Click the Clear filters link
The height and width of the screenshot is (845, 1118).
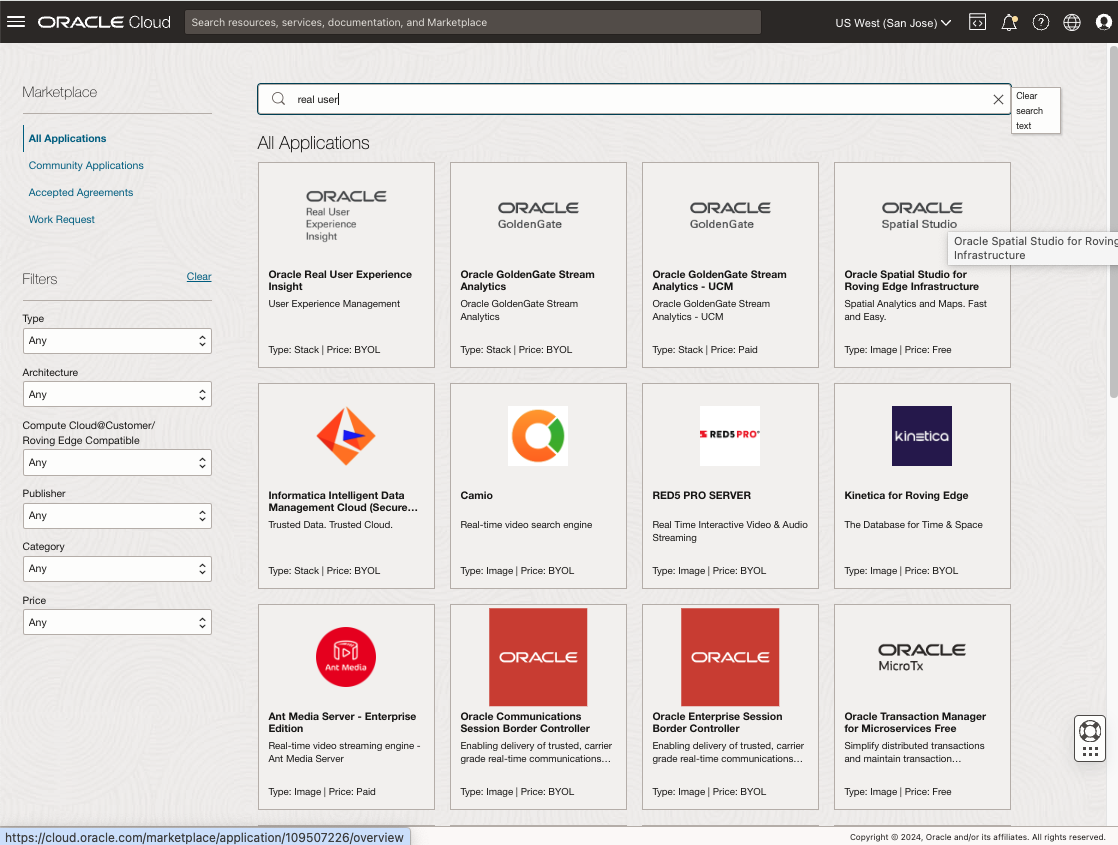click(199, 277)
